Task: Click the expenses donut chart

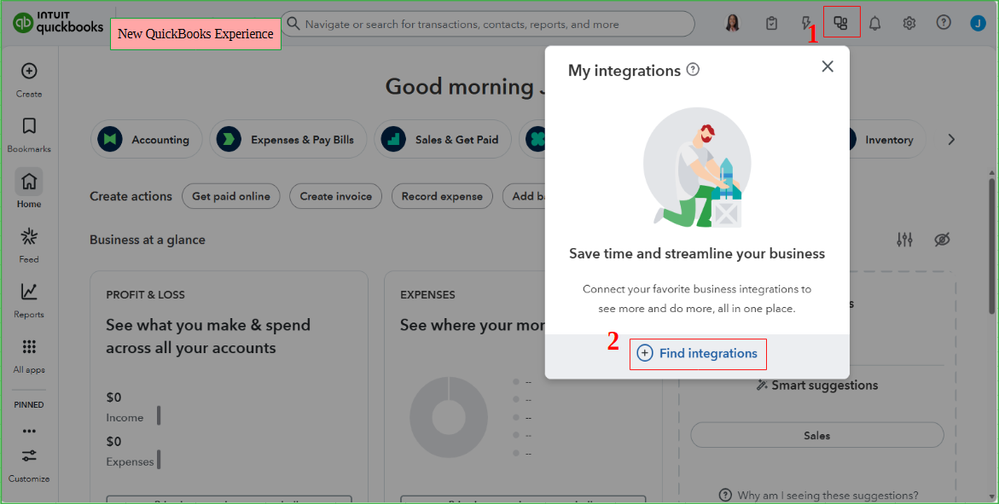Action: pyautogui.click(x=449, y=417)
